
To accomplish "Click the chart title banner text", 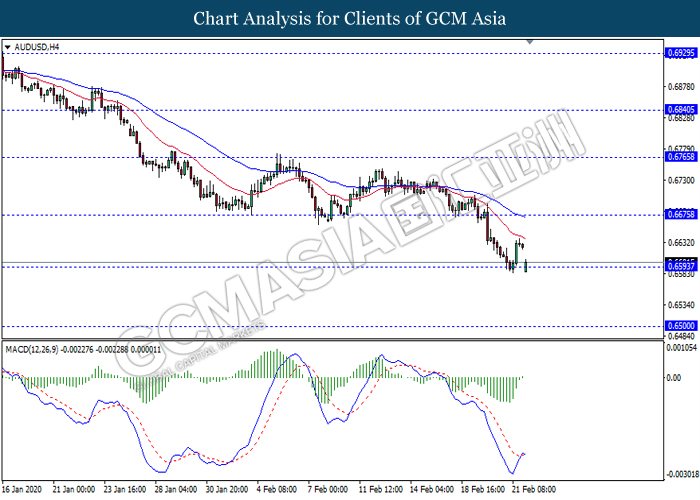I will (x=350, y=18).
